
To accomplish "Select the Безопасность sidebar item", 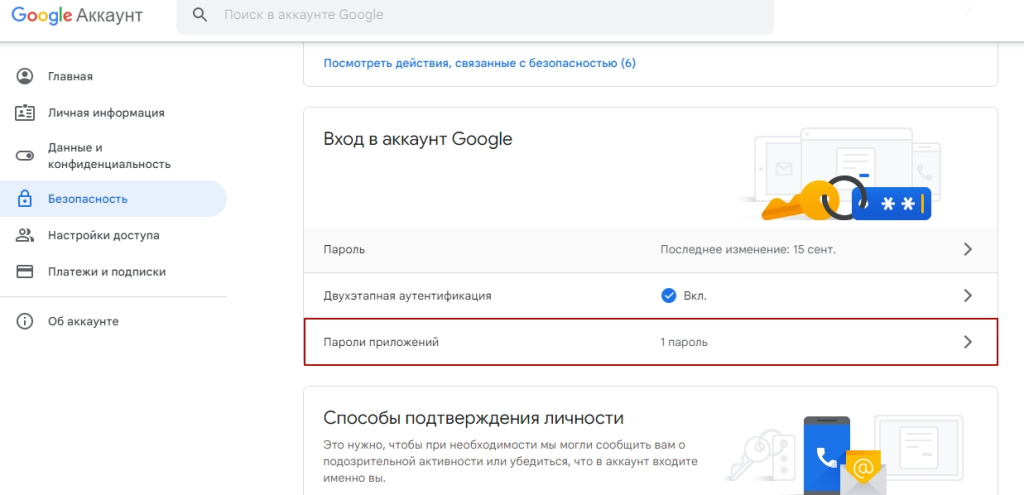I will point(113,199).
